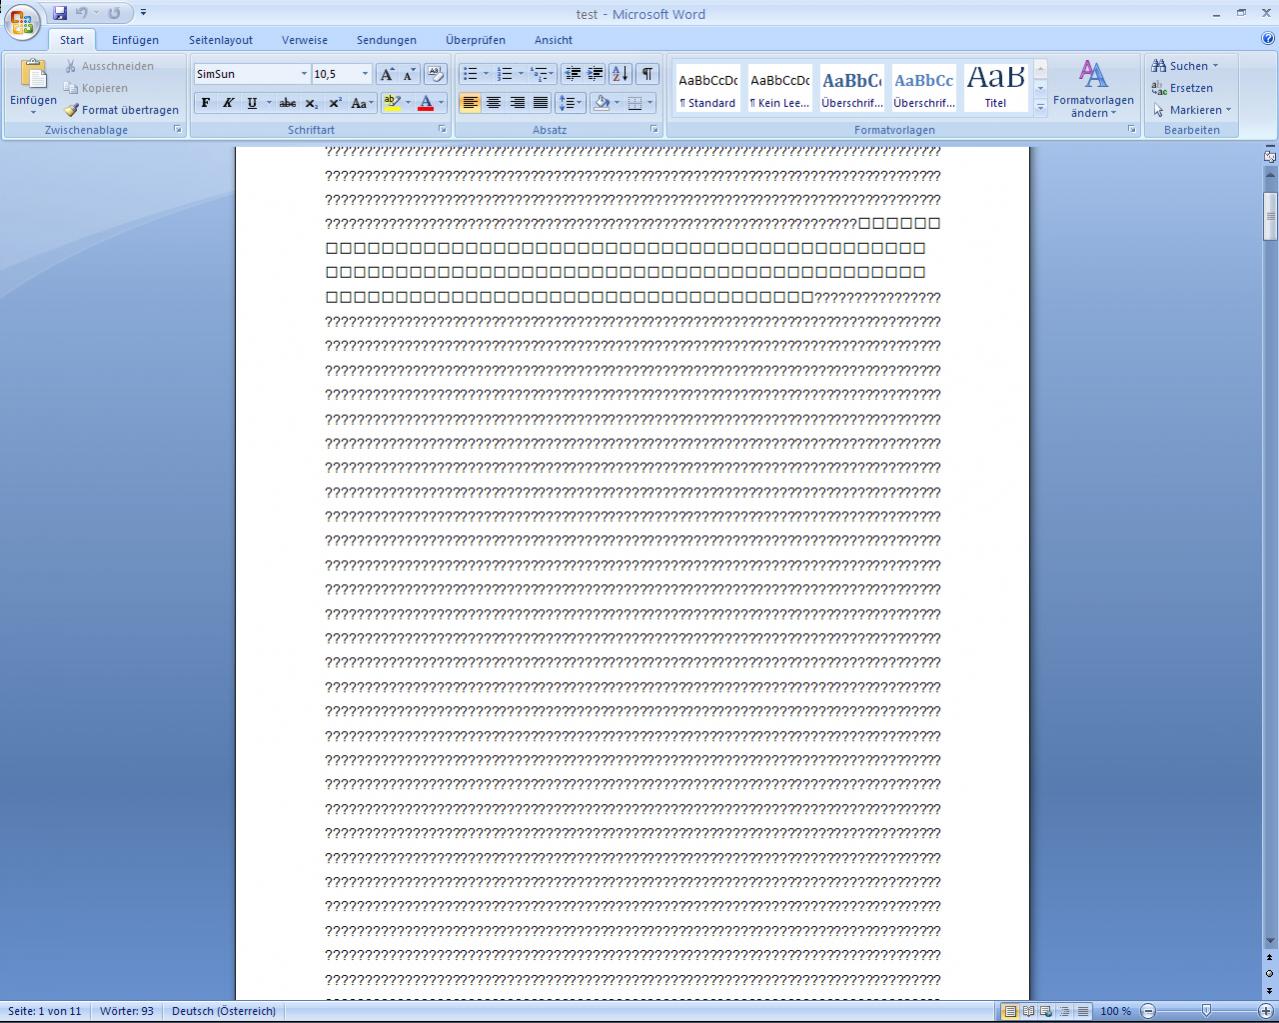Toggle superscript formatting
The width and height of the screenshot is (1279, 1023).
click(335, 103)
